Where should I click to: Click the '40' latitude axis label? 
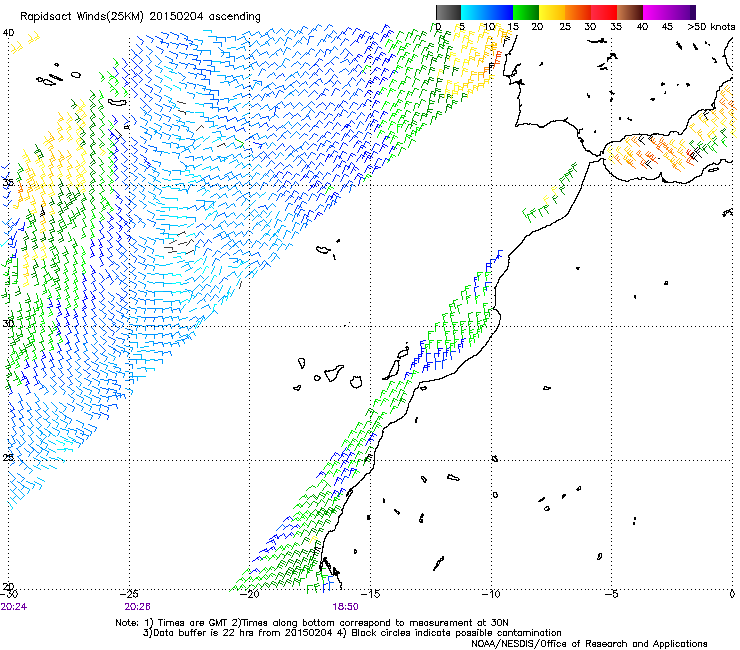tap(8, 33)
